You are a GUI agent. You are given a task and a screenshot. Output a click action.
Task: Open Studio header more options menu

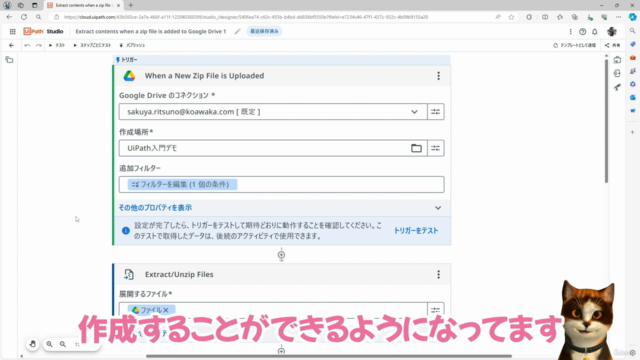coord(570,31)
